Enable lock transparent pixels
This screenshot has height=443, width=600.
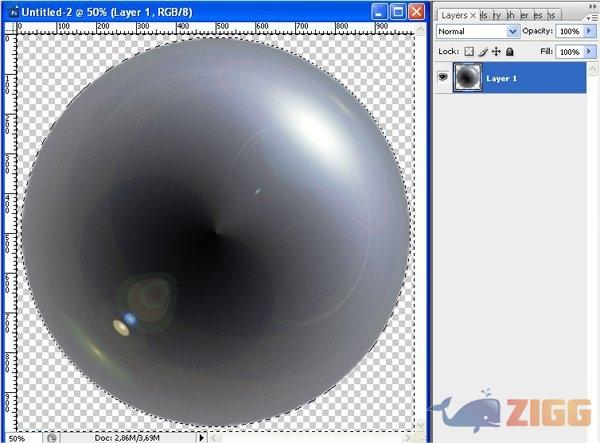470,51
